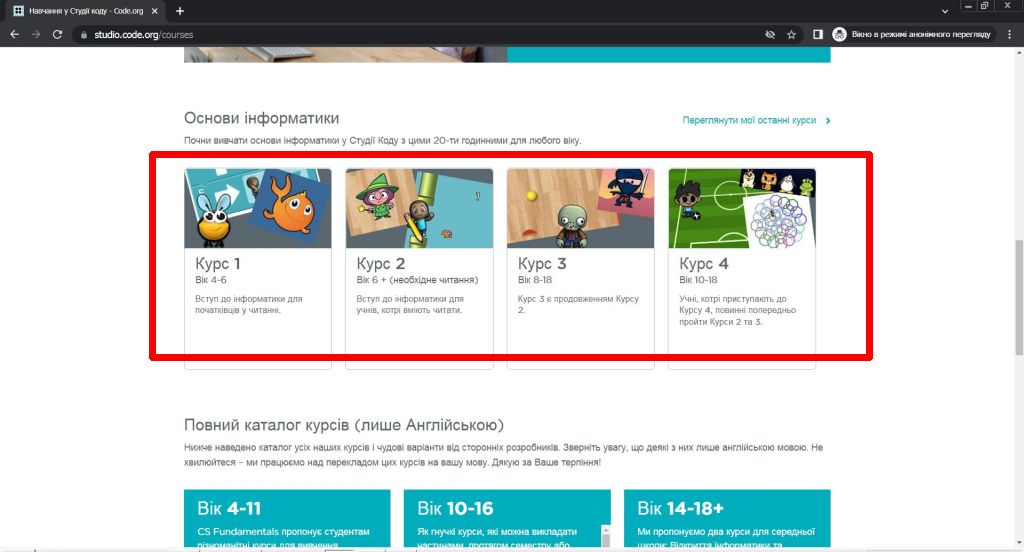
Task: Click 'Повний каталог курсів' heading
Action: pos(344,425)
